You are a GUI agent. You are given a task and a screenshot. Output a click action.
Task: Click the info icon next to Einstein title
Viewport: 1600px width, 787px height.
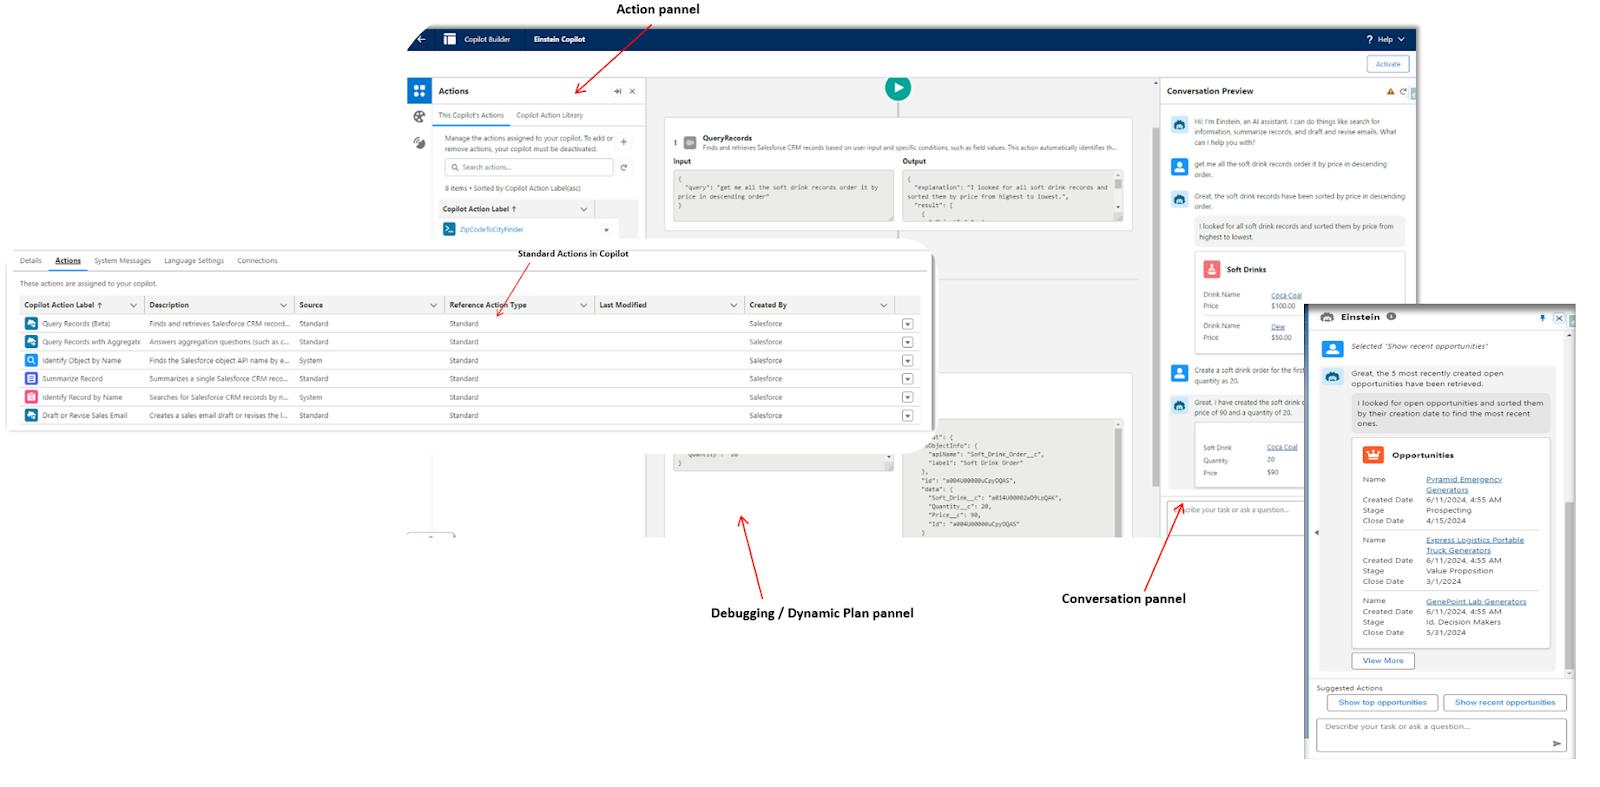point(1391,317)
